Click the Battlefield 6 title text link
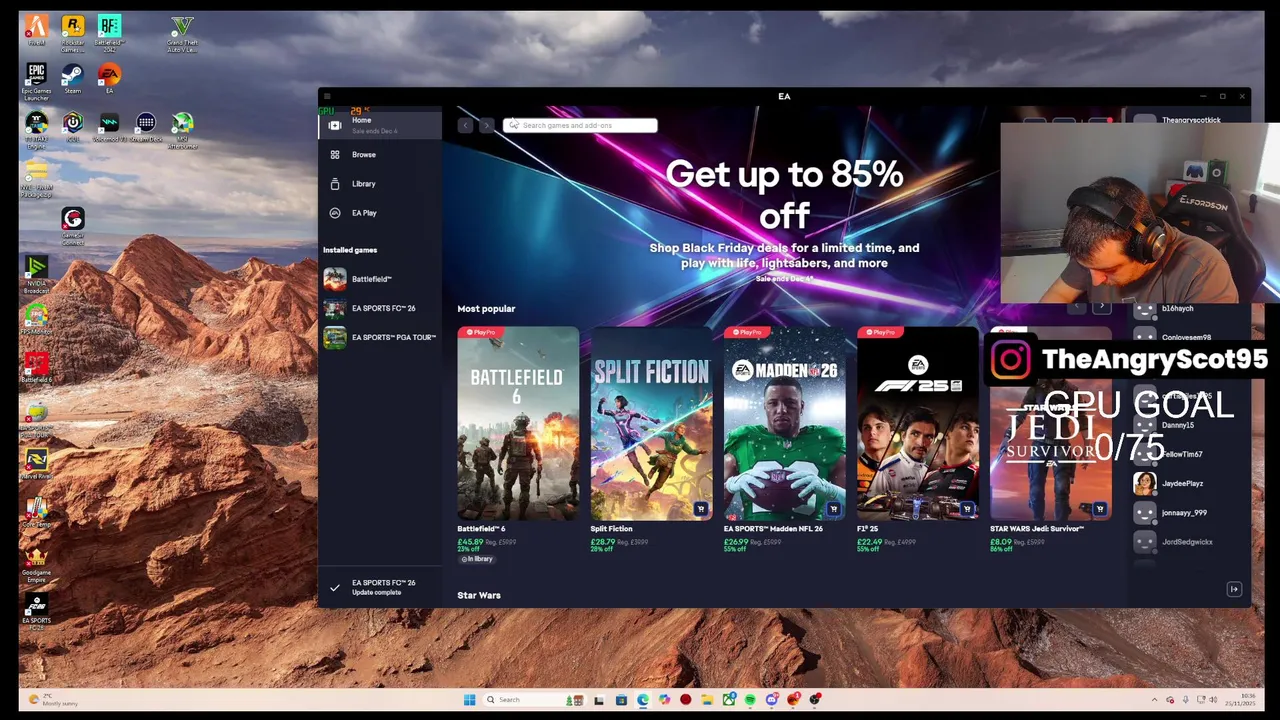 (x=481, y=529)
